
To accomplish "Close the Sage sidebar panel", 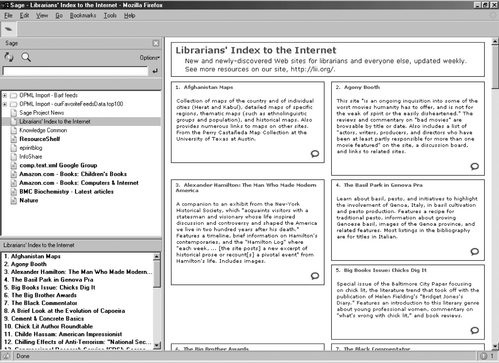I will (156, 43).
